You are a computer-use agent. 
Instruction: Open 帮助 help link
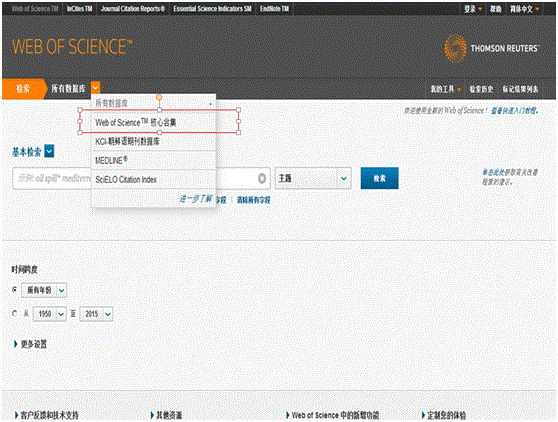(x=496, y=9)
